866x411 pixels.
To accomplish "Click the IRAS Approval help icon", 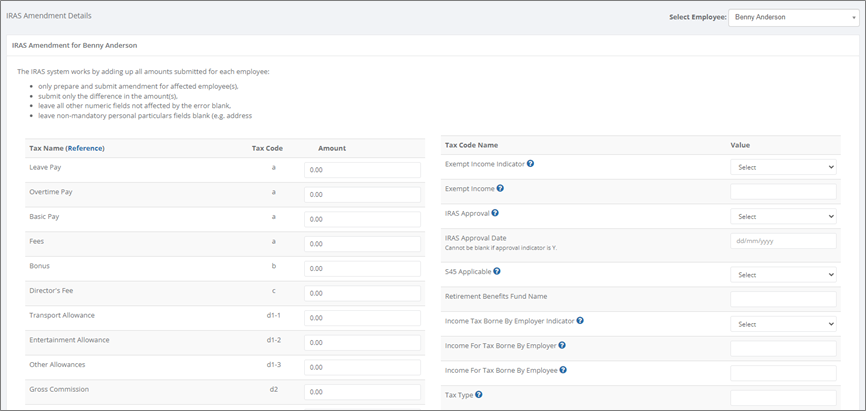I will click(x=495, y=213).
